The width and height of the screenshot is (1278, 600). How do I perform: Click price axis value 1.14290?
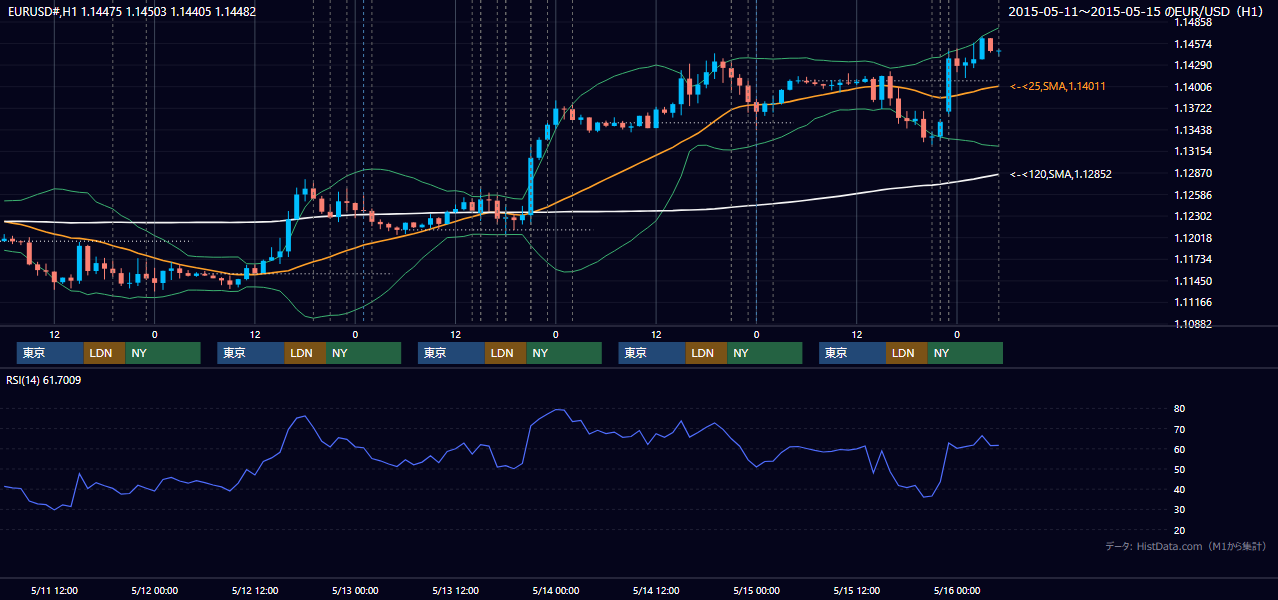[x=1193, y=65]
